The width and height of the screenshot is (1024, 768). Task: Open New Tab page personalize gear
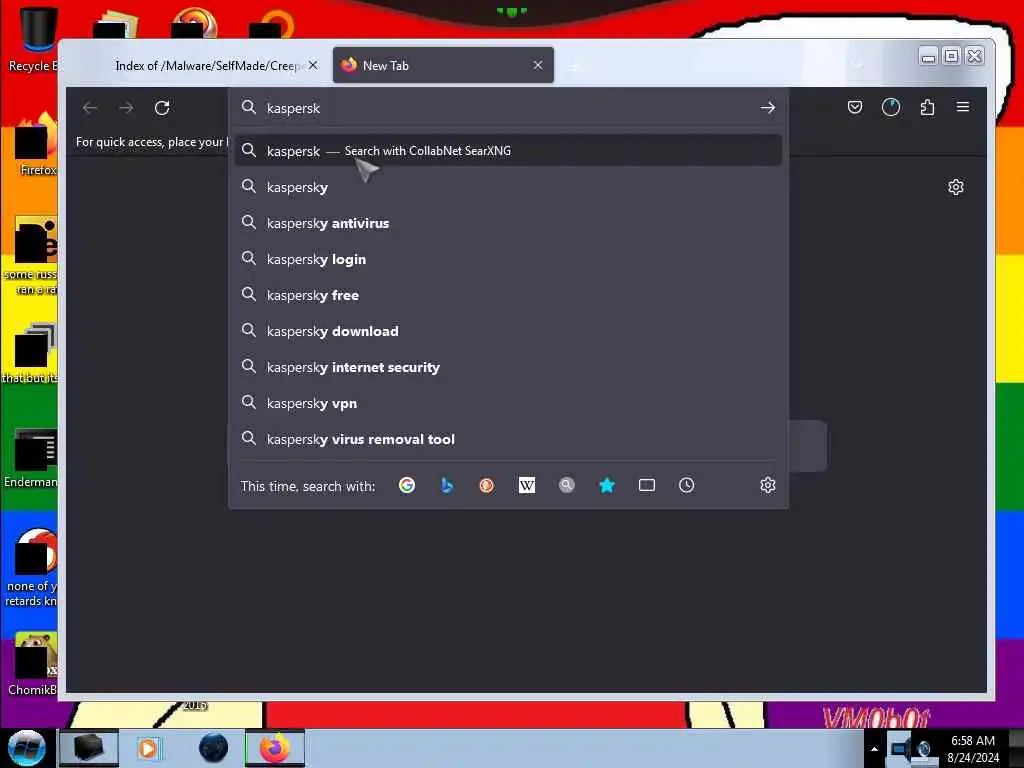point(955,187)
